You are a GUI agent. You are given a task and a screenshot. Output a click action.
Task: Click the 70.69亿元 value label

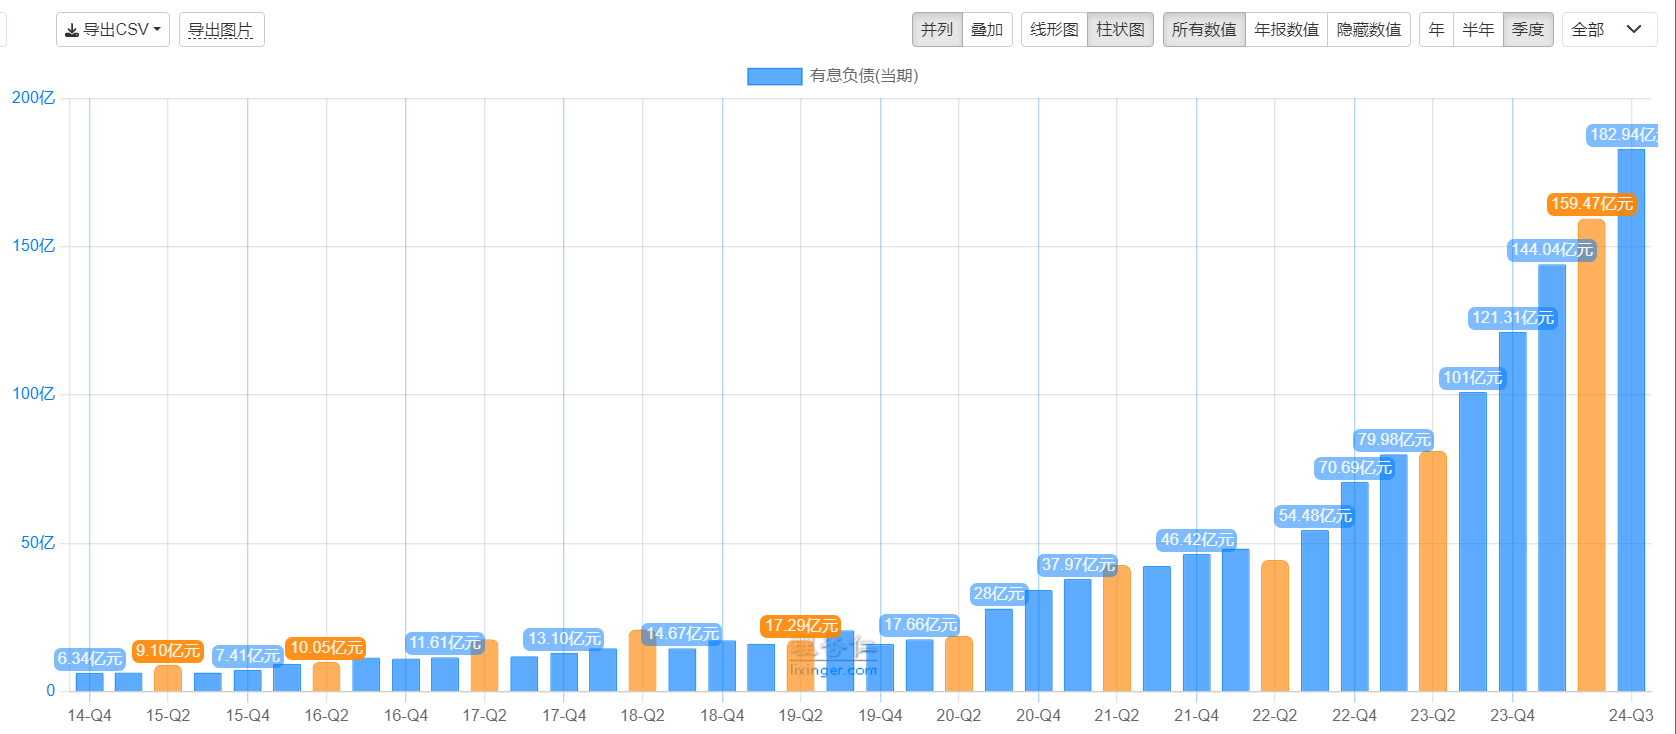[1355, 468]
